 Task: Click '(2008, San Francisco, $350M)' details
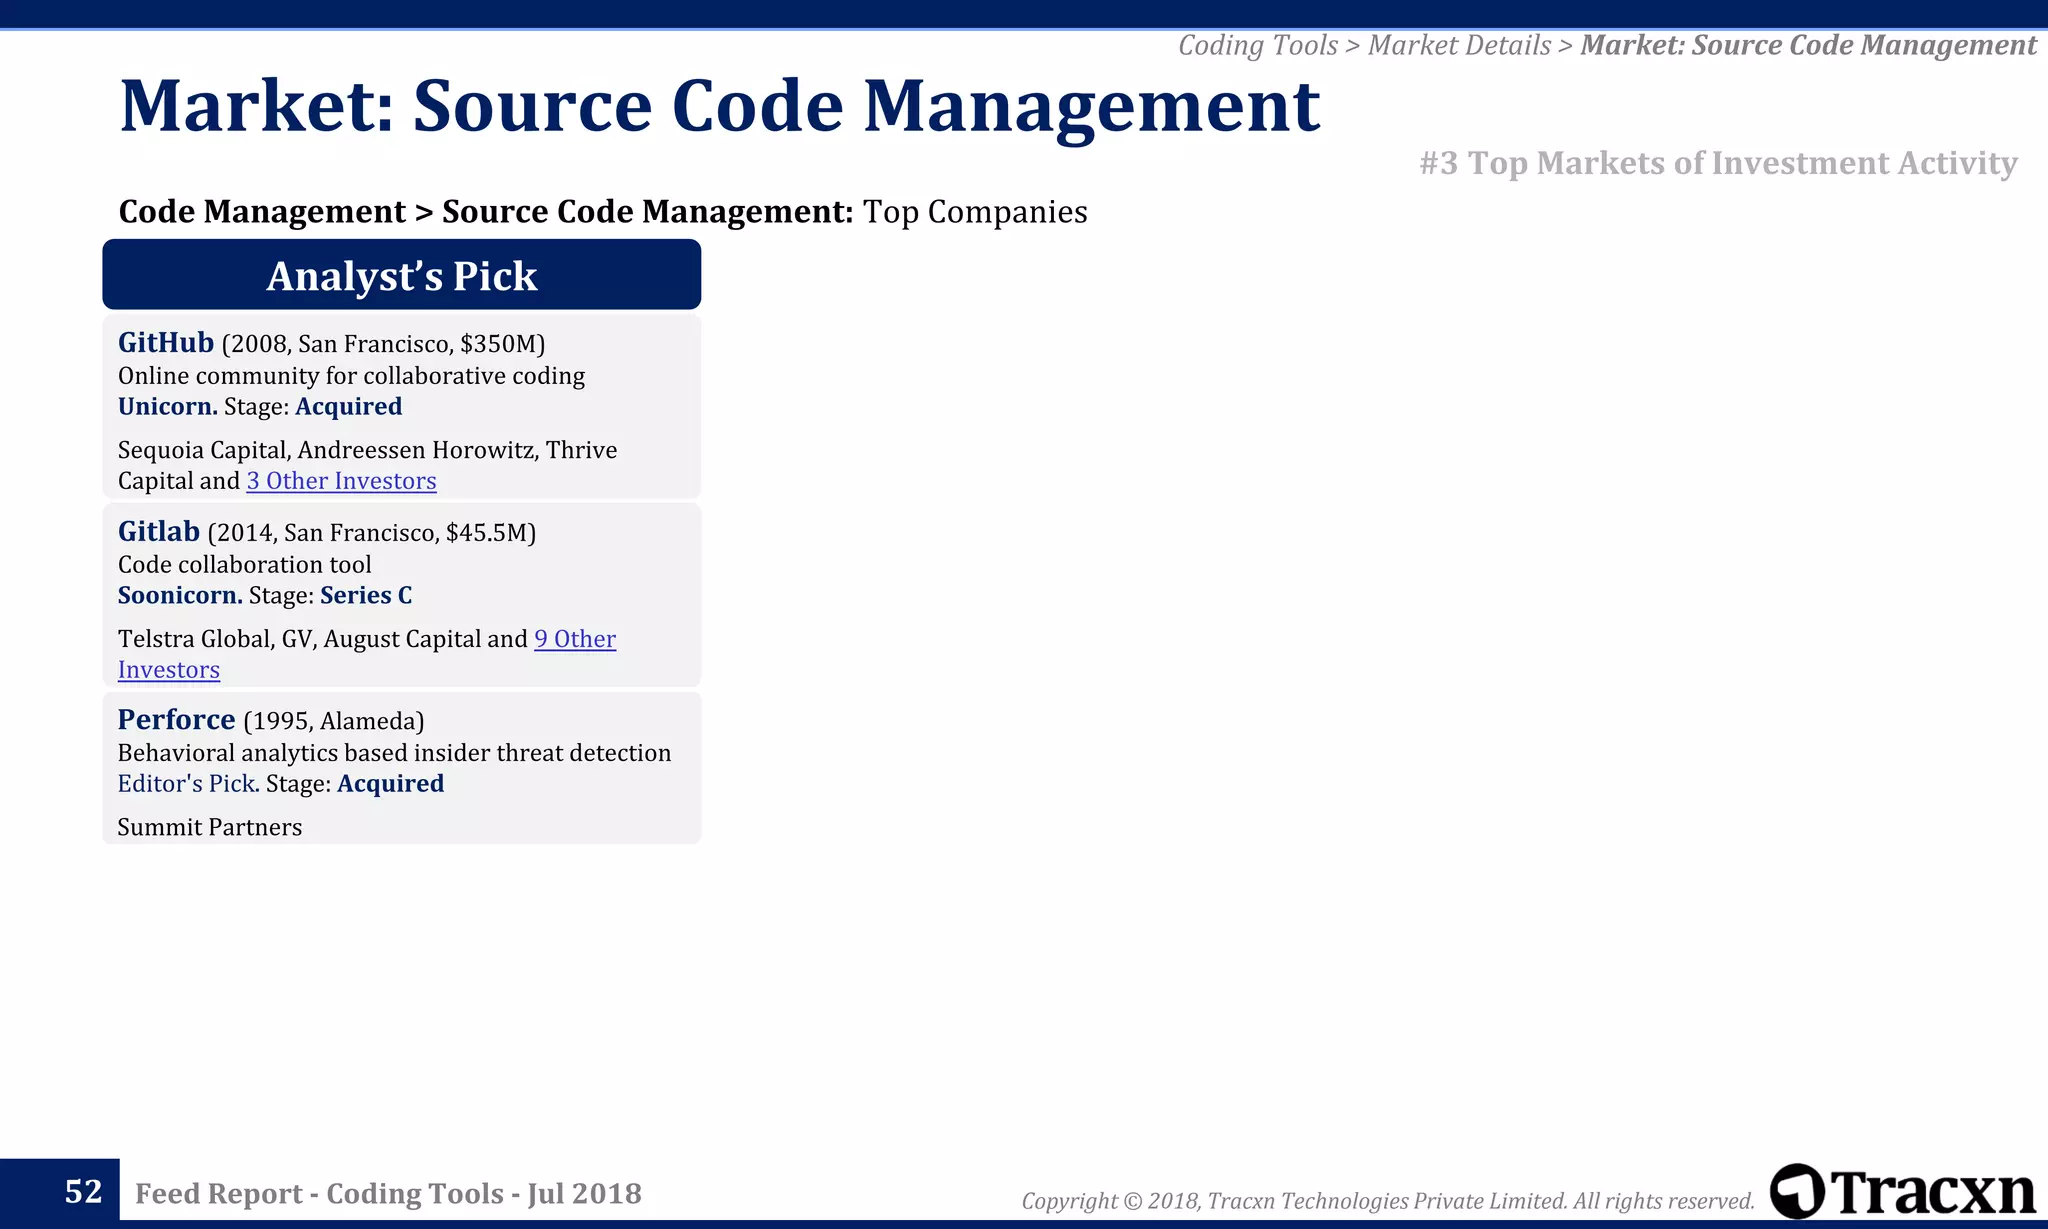[x=383, y=344]
